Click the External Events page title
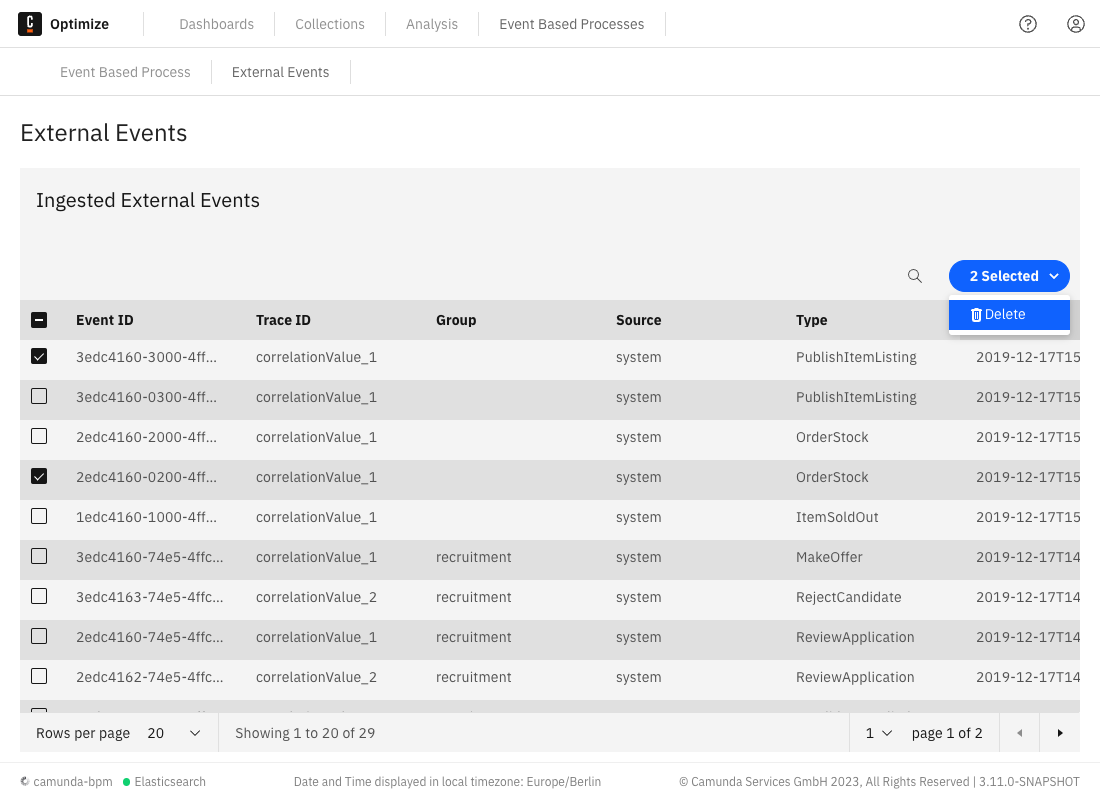 coord(104,133)
